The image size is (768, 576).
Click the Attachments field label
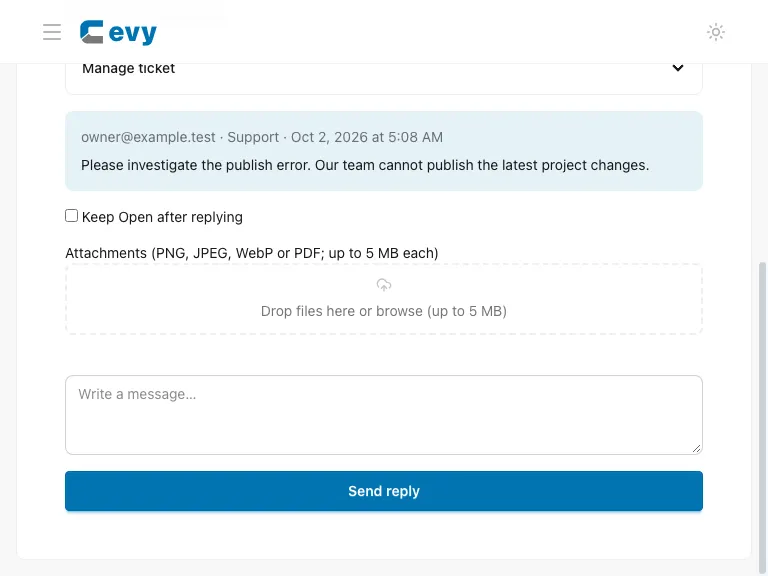[252, 253]
